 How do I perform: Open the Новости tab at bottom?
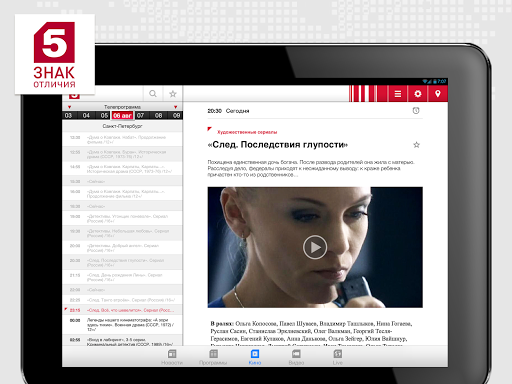click(x=172, y=357)
